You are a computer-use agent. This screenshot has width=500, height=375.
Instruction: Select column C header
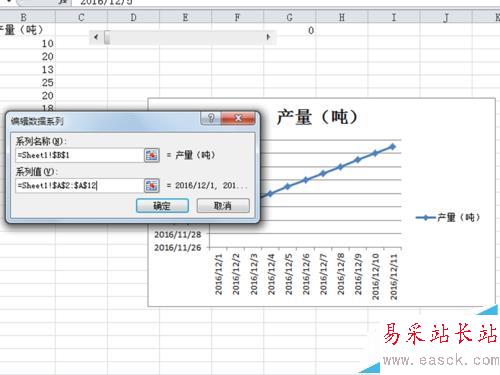pyautogui.click(x=81, y=17)
